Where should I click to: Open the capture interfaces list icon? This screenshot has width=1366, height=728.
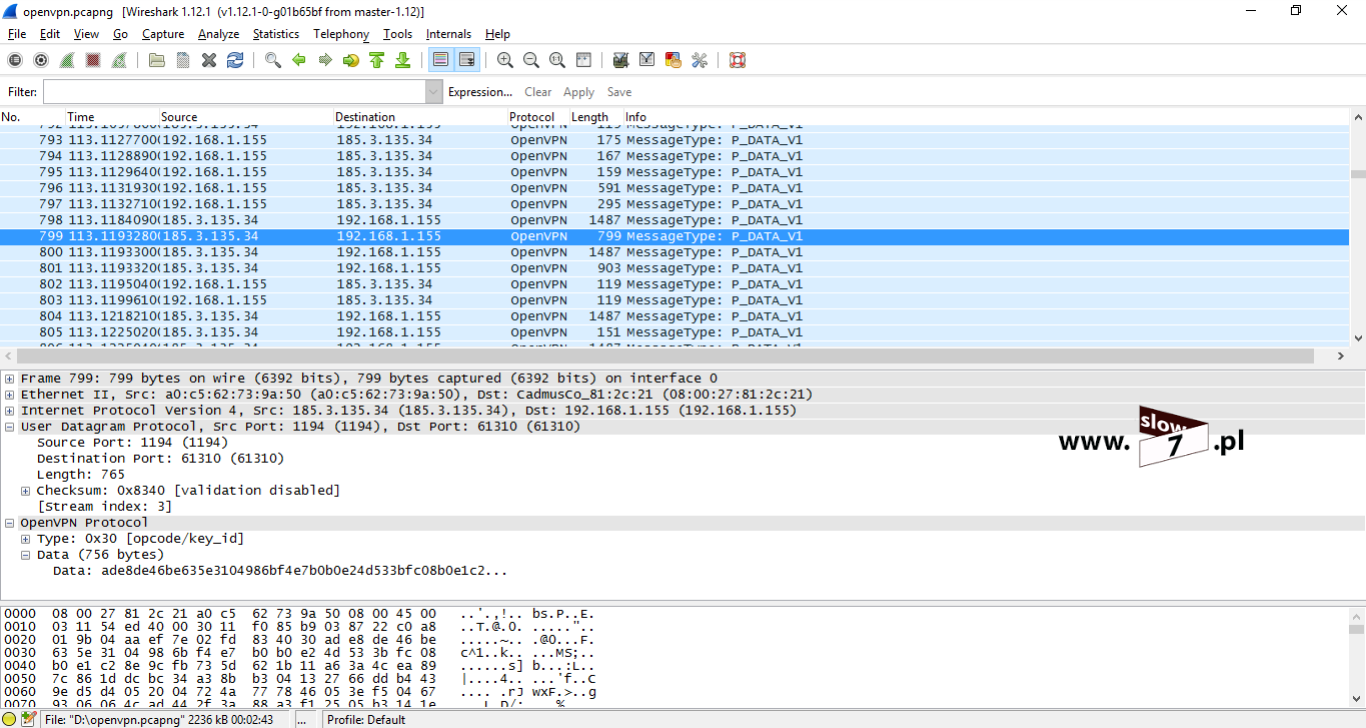15,60
